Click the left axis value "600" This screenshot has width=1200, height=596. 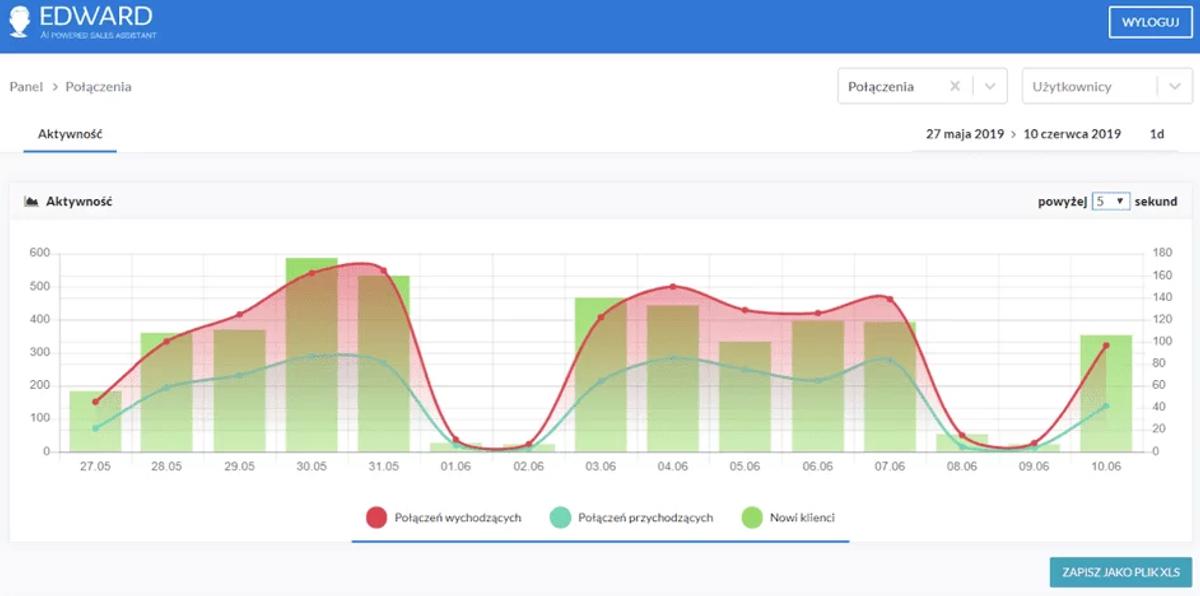click(x=39, y=253)
